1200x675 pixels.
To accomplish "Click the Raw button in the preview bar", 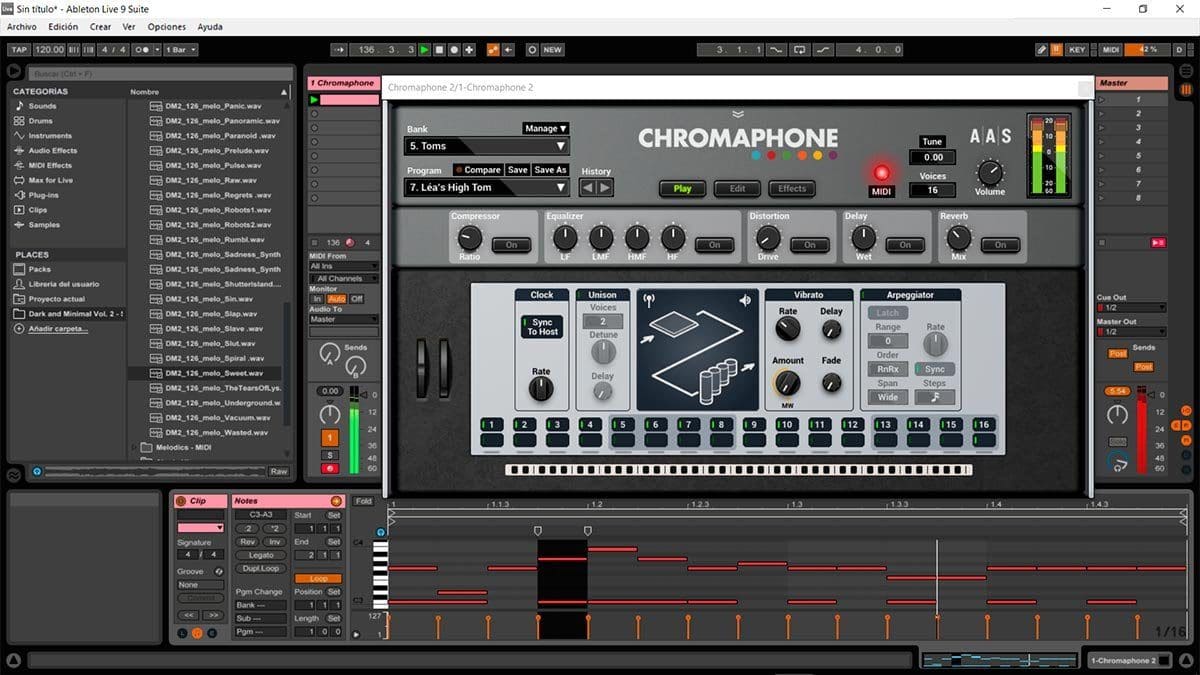I will click(x=278, y=471).
